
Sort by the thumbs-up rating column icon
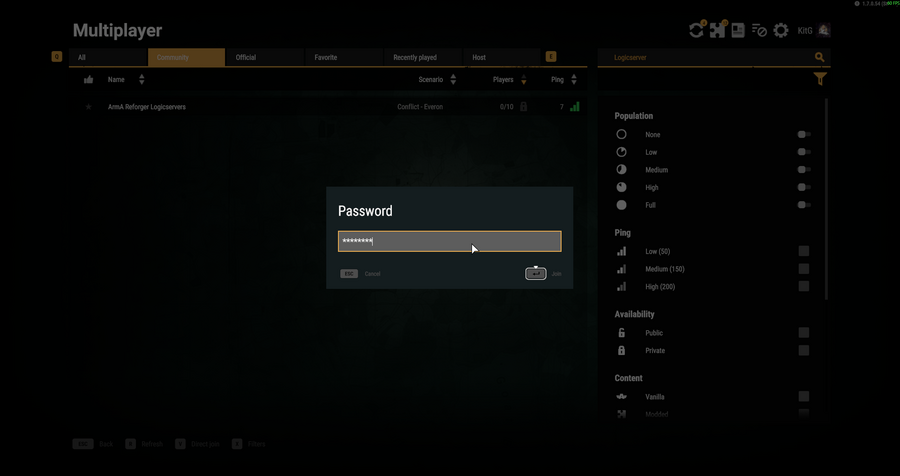click(x=88, y=80)
